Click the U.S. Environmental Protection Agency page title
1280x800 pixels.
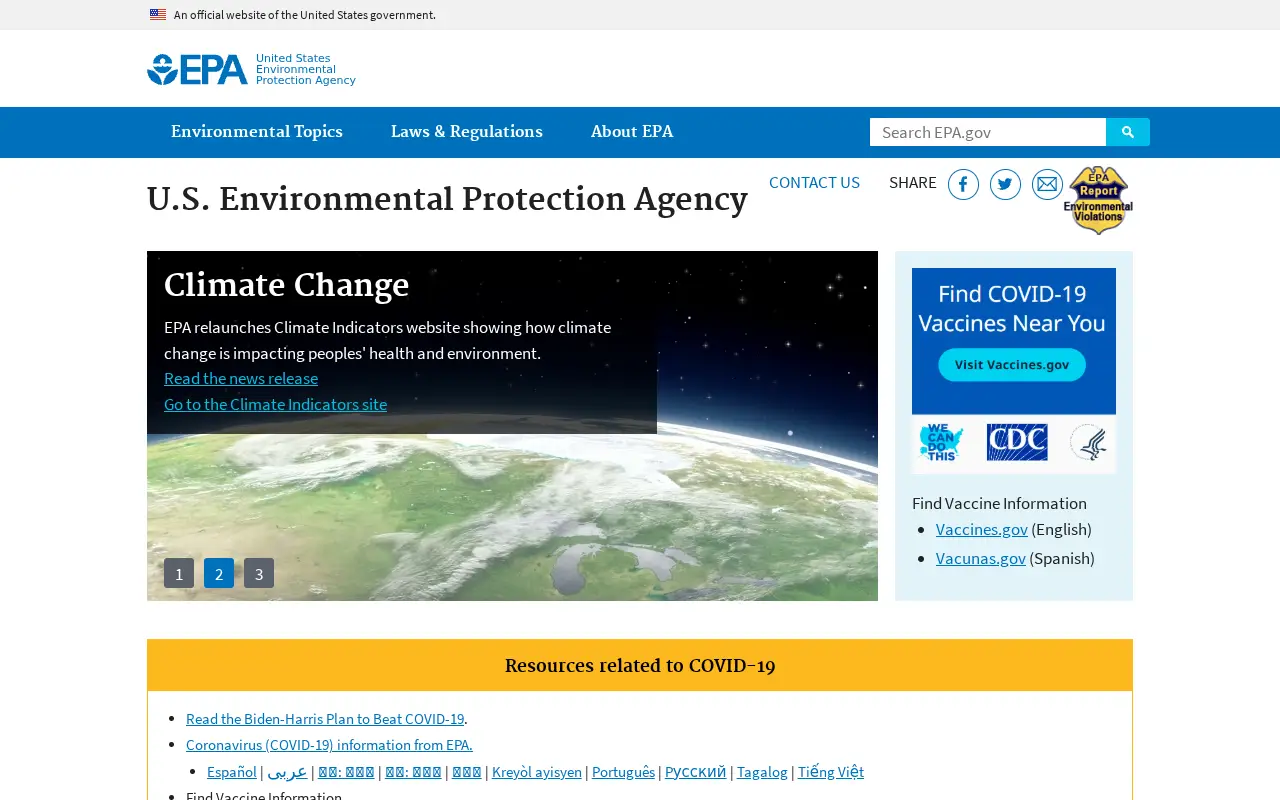(x=447, y=201)
